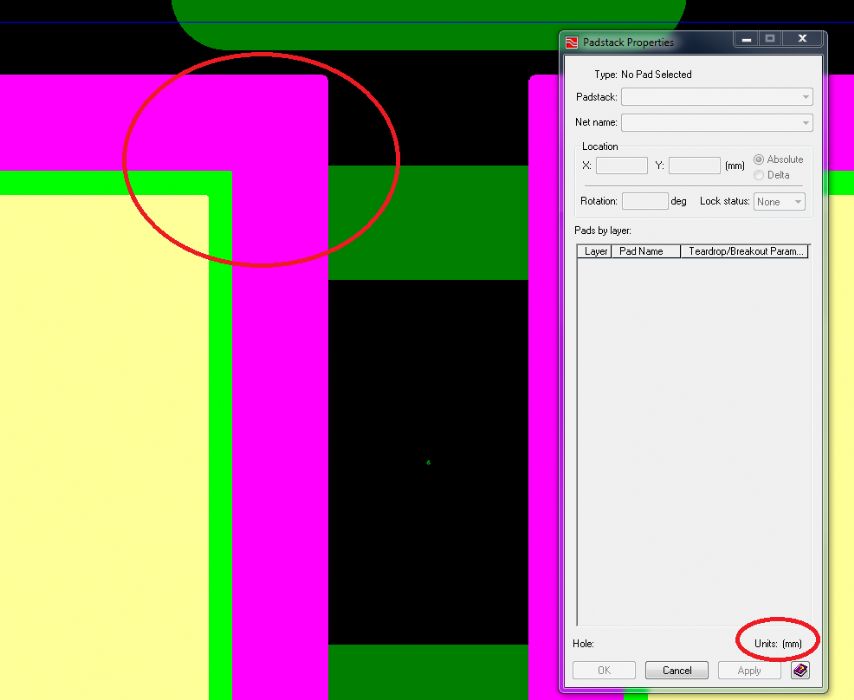Select the Absolute radio button
Screen dimensions: 854x700
coord(759,160)
